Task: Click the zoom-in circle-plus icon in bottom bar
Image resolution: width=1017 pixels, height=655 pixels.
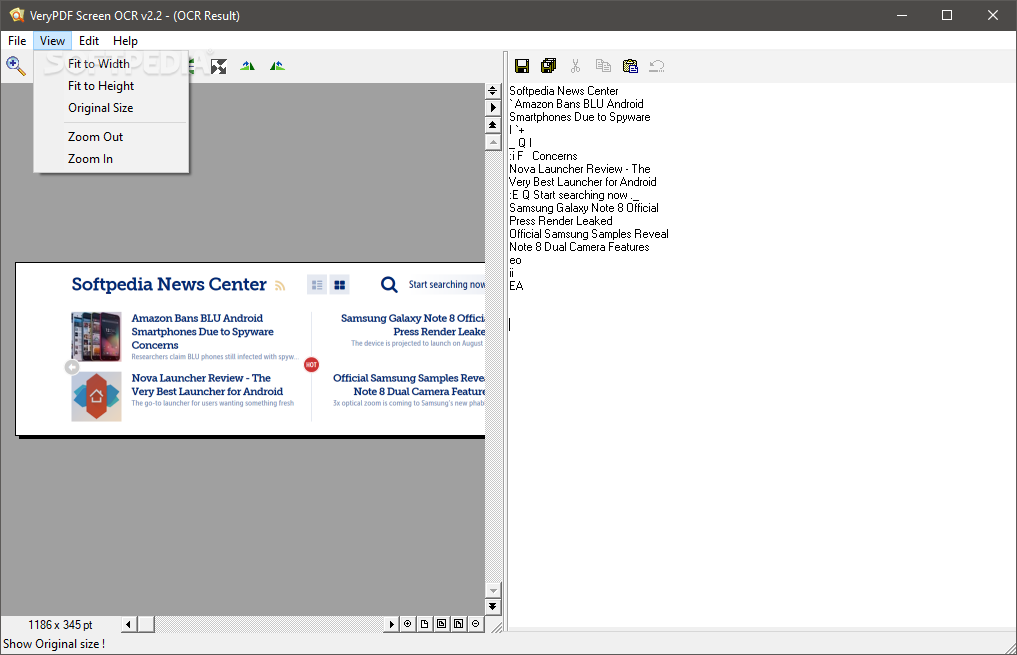Action: (407, 624)
